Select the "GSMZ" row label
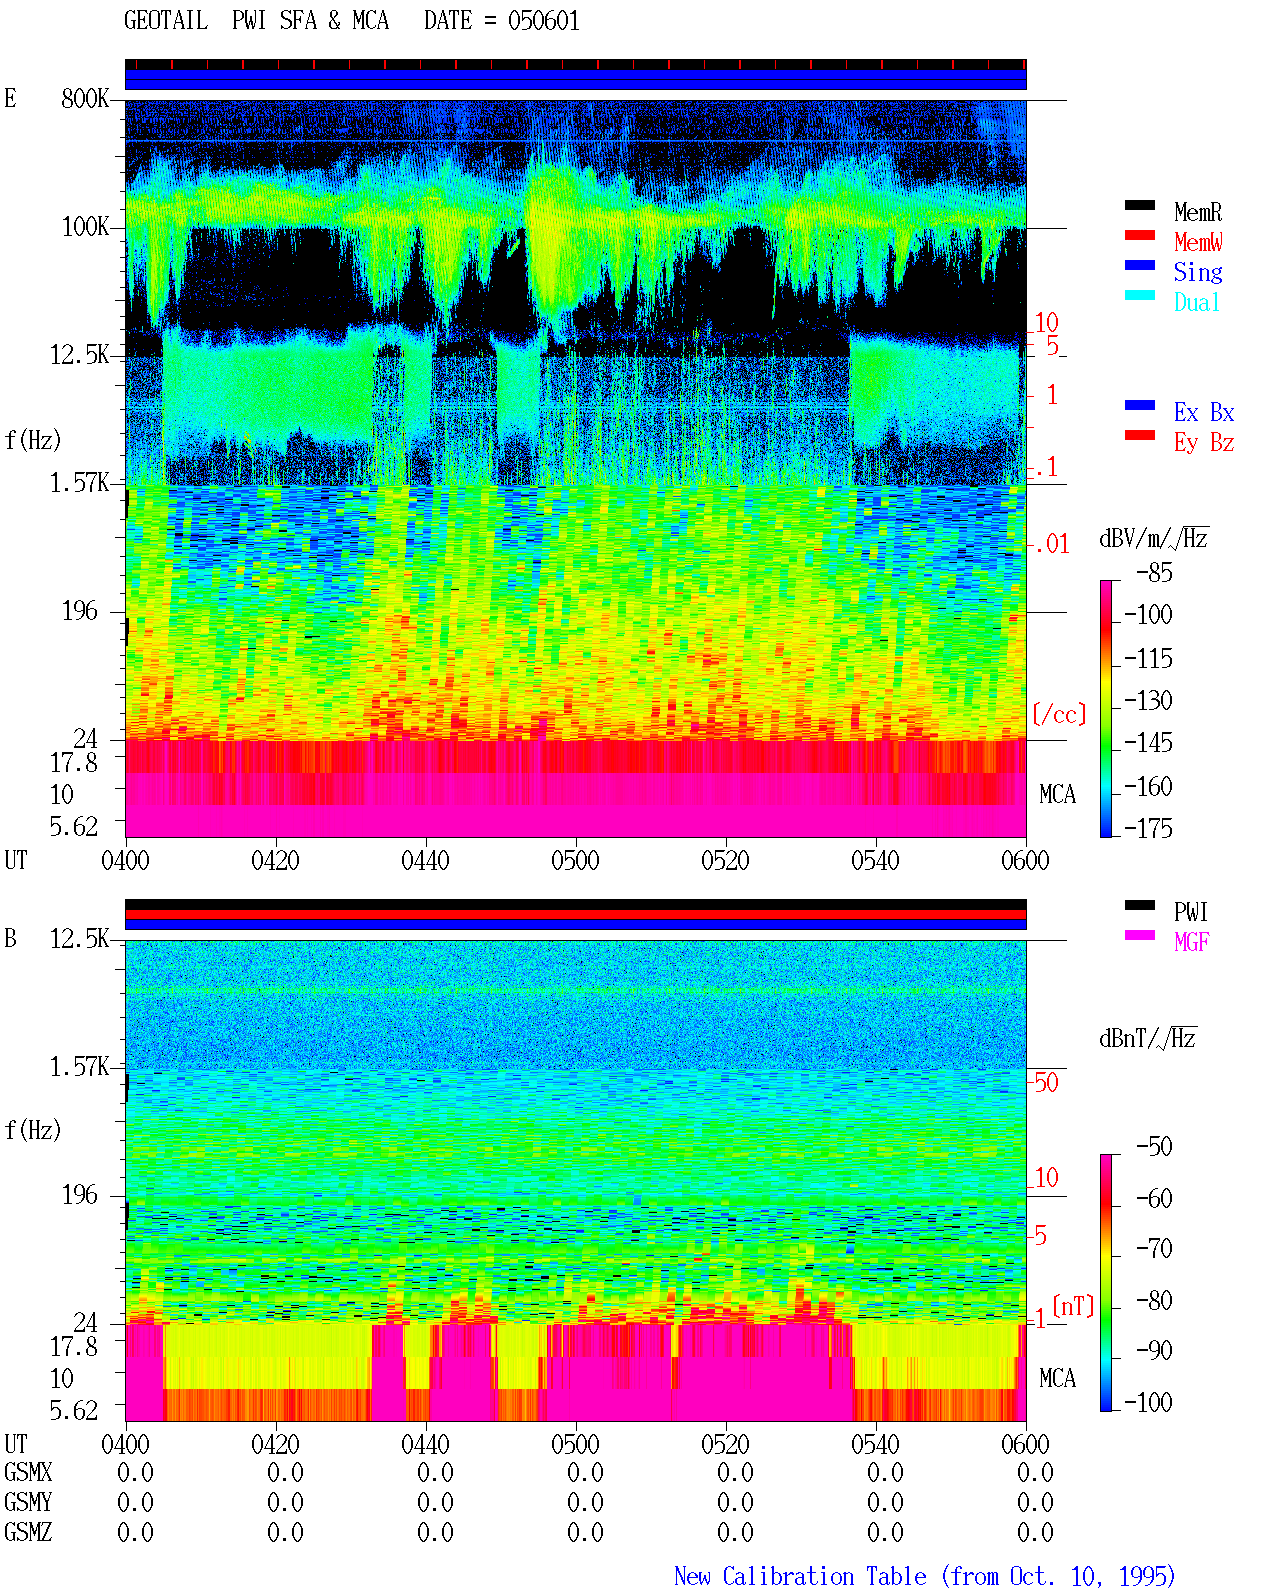Image resolution: width=1280 pixels, height=1593 pixels. (x=28, y=1533)
